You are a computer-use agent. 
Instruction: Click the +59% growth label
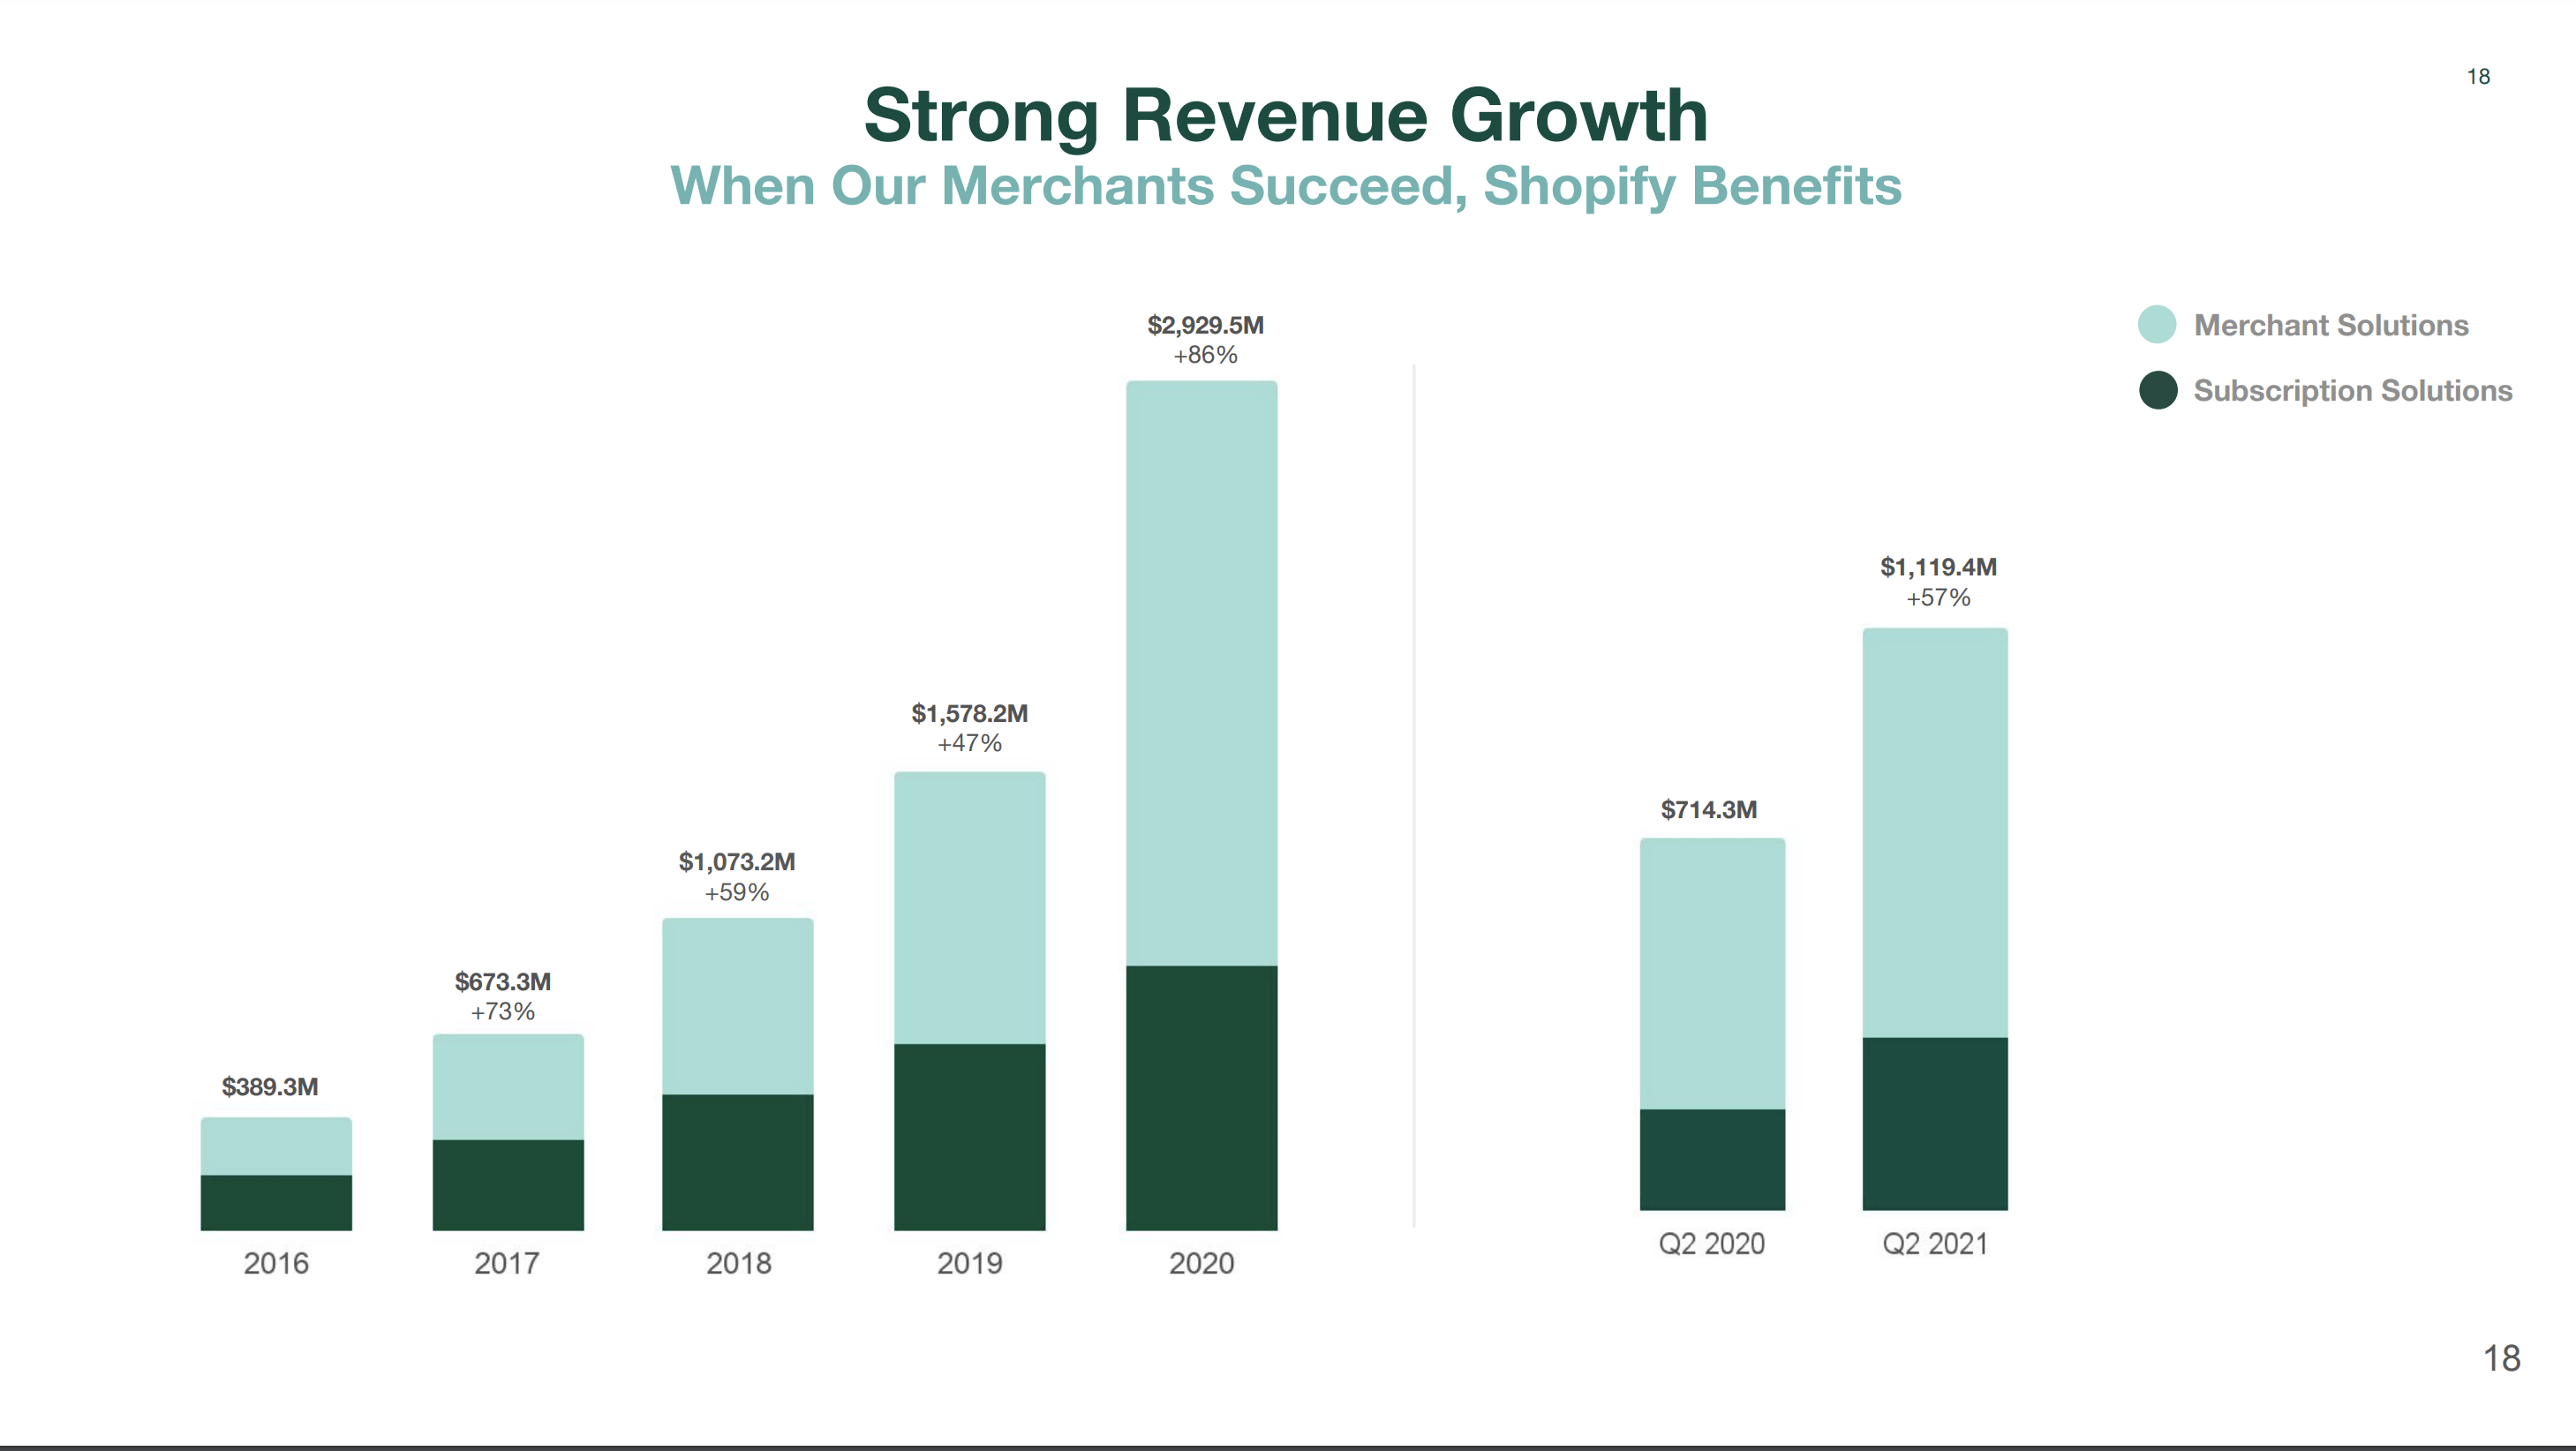click(737, 893)
